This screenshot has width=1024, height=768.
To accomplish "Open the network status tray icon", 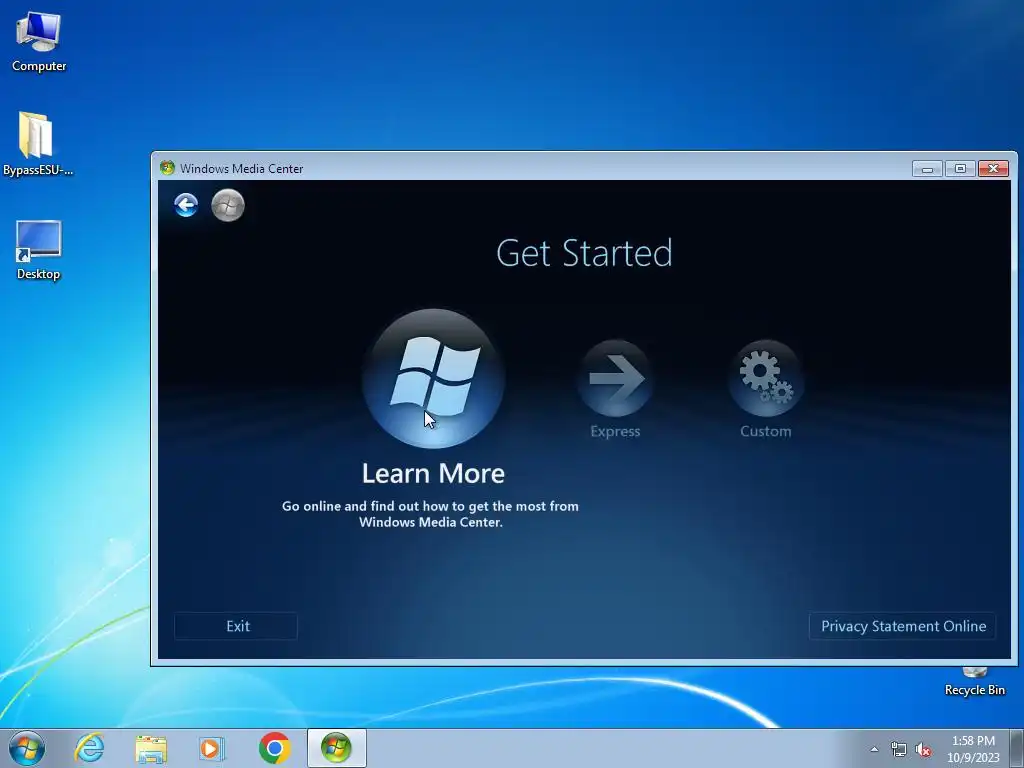I will [x=899, y=750].
